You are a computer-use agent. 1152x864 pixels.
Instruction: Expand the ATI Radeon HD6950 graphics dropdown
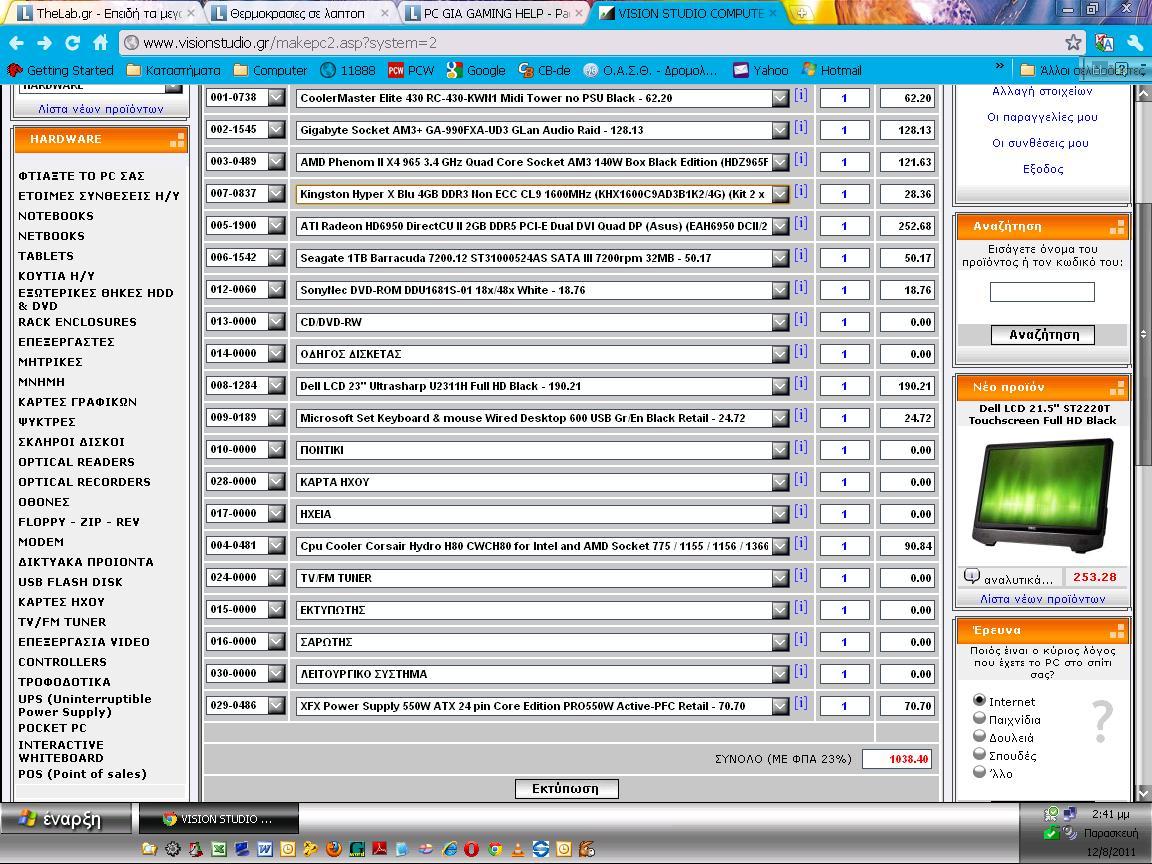click(780, 226)
